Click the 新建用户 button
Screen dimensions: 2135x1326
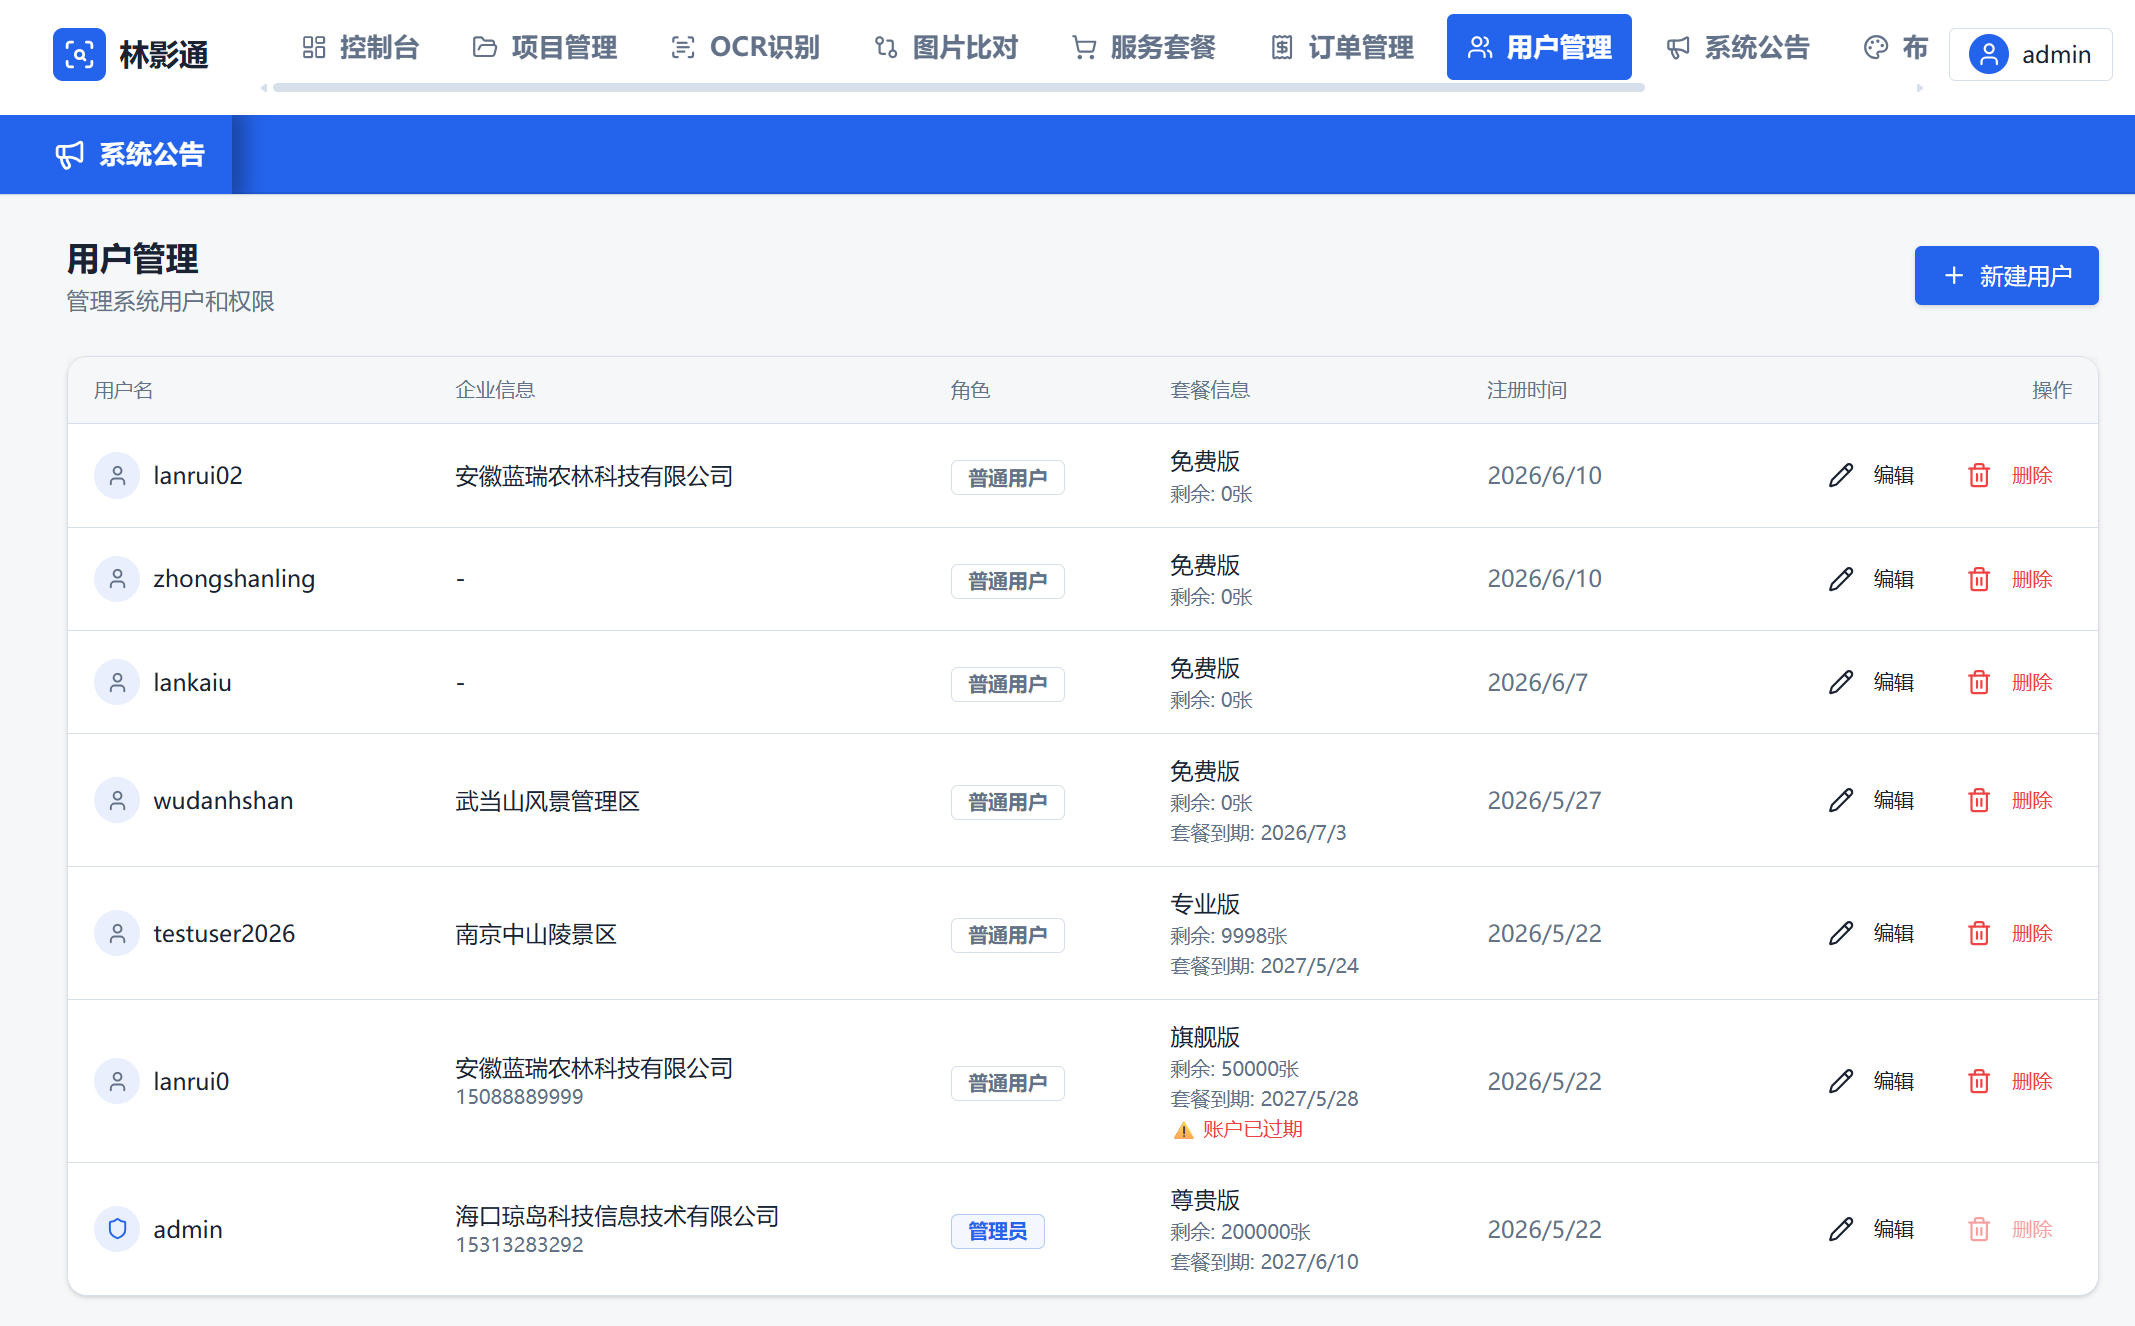[x=2006, y=275]
